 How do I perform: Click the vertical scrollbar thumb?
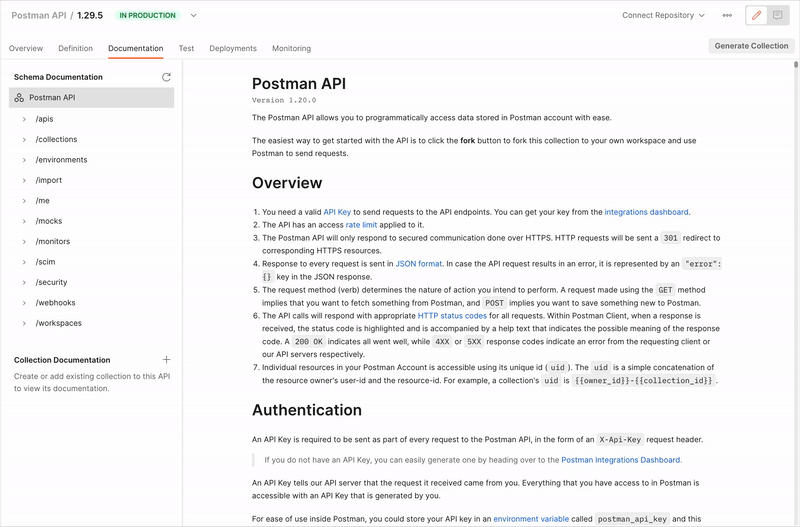[796, 64]
